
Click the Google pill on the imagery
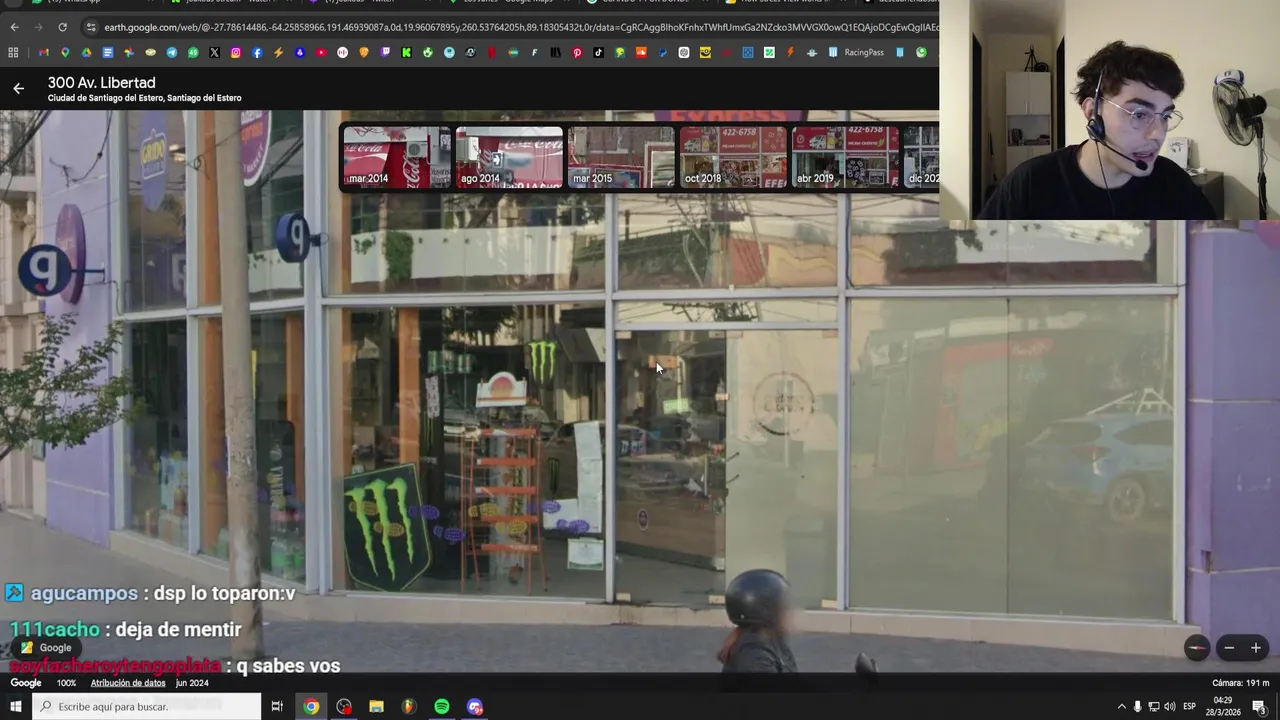coord(46,648)
